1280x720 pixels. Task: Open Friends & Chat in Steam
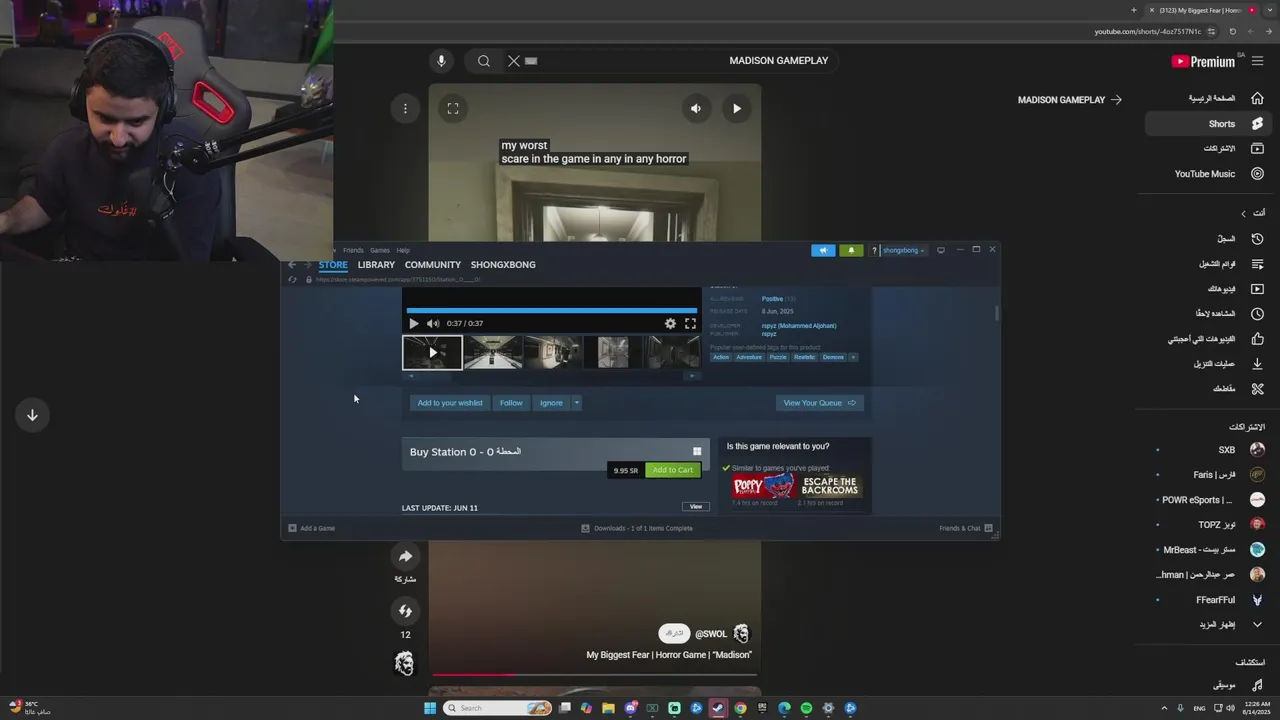[965, 528]
